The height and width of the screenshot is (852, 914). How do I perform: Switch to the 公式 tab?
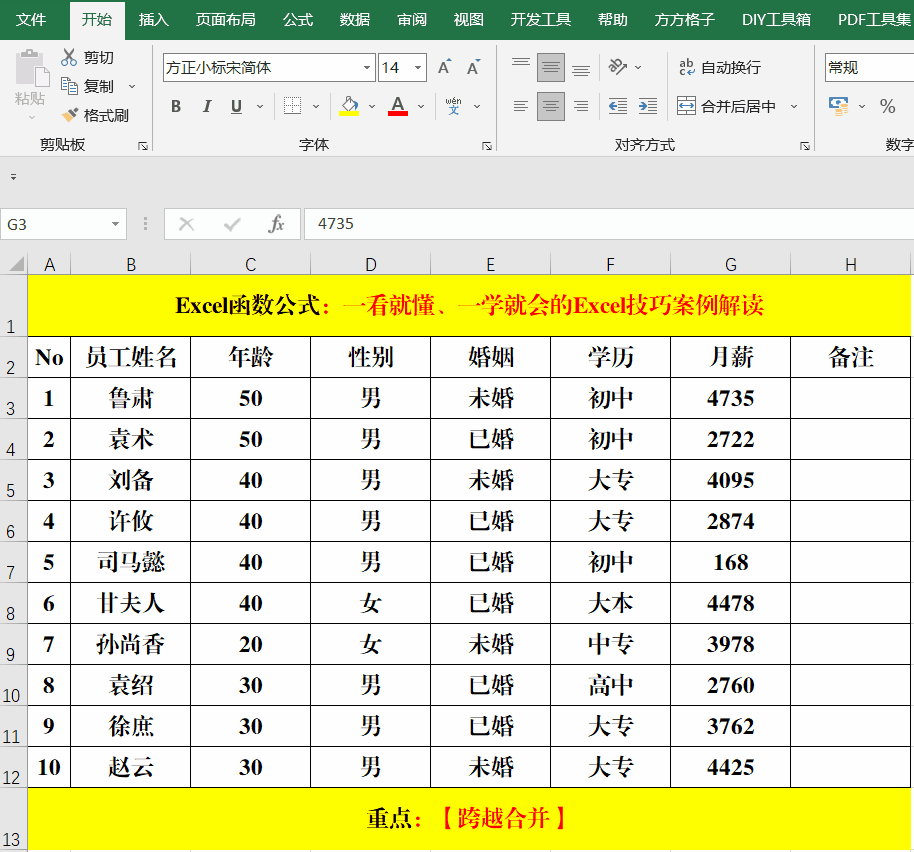[x=298, y=20]
